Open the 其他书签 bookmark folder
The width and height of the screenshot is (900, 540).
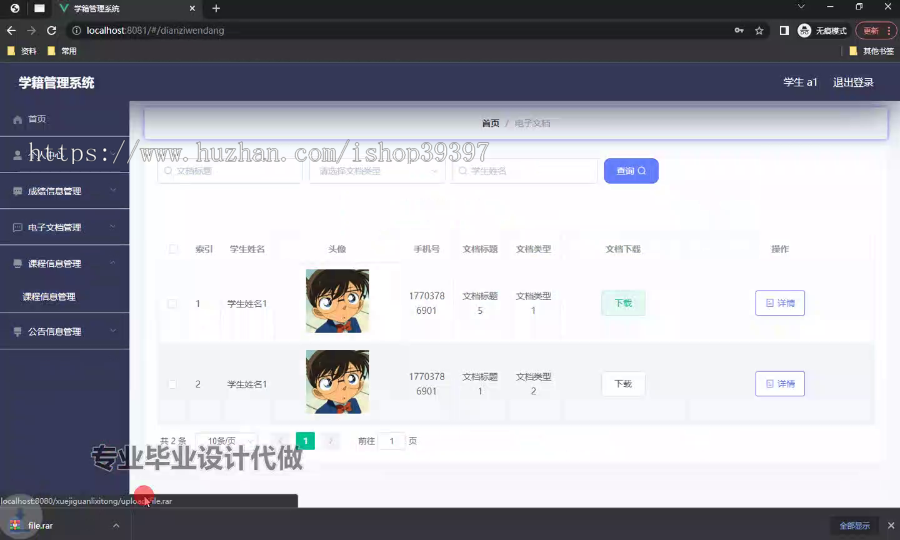(871, 51)
